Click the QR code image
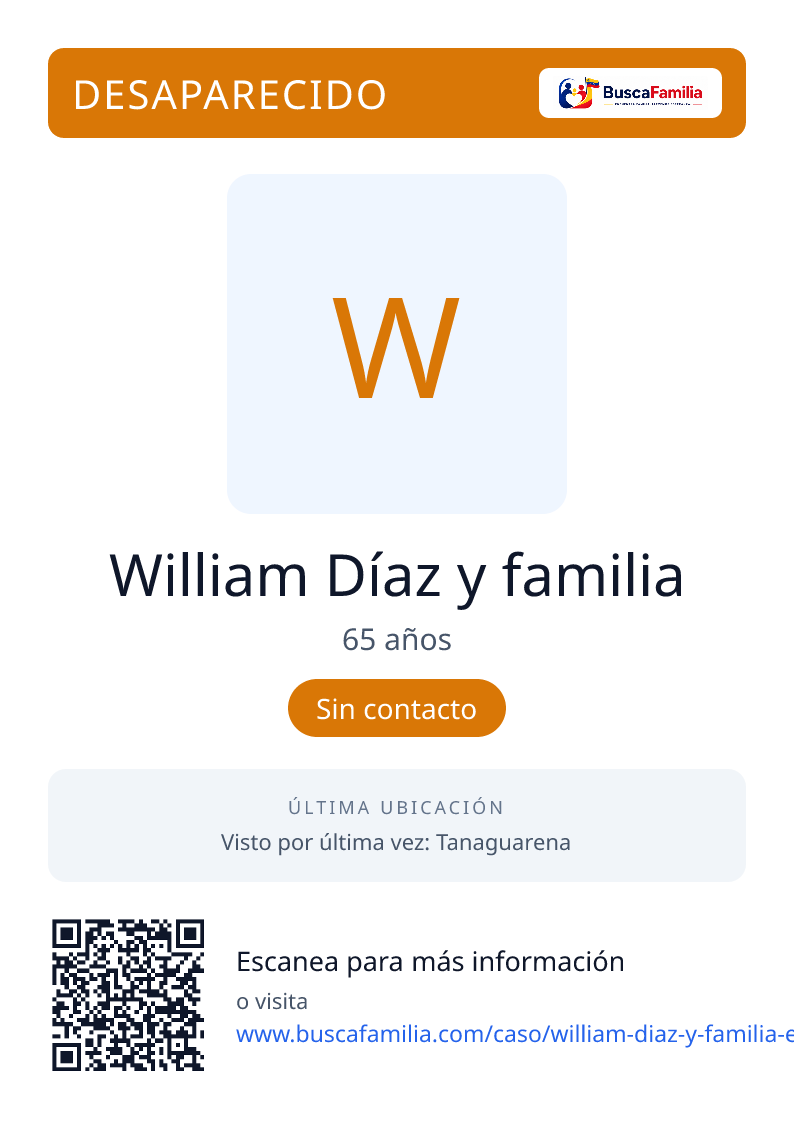Screen dimensions: 794x1123 tap(128, 996)
